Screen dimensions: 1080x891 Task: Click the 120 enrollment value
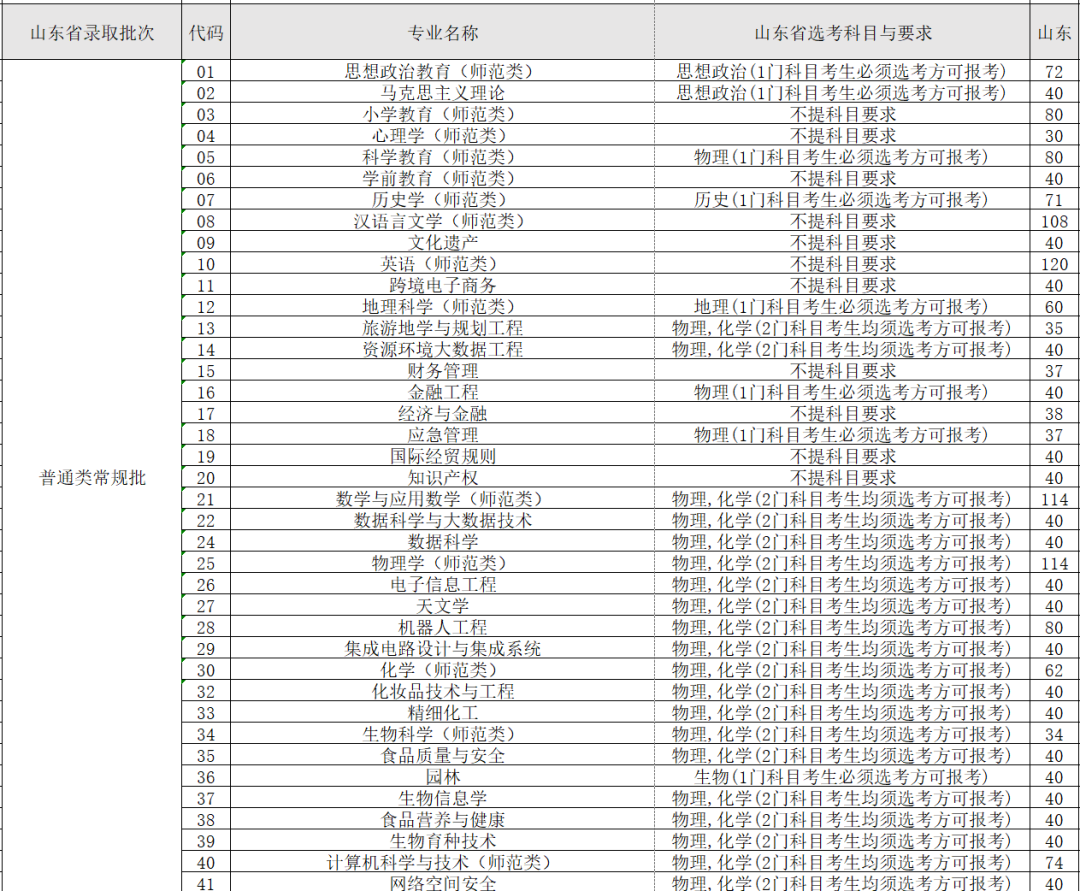(x=1055, y=263)
